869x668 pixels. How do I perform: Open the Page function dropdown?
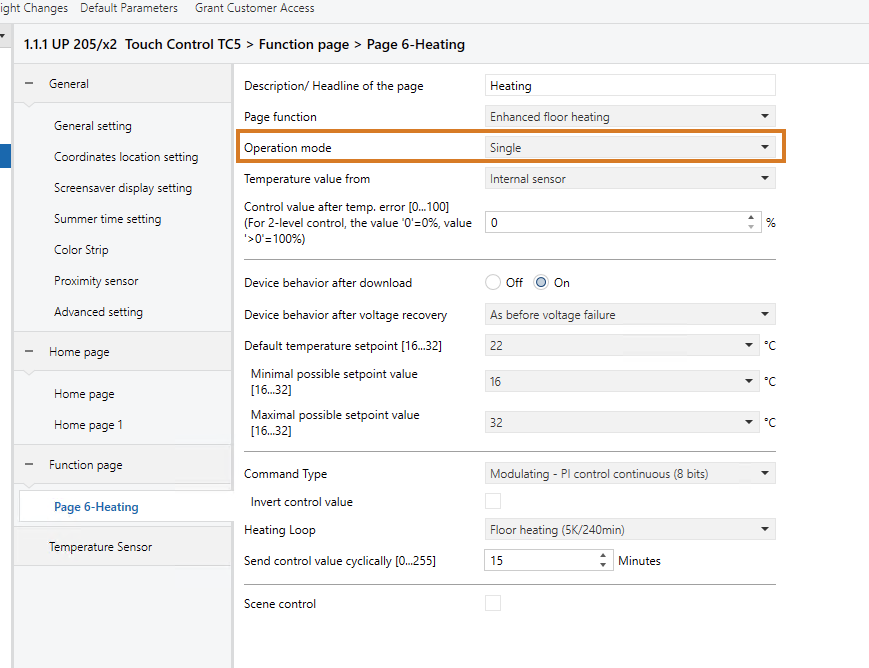(x=630, y=117)
